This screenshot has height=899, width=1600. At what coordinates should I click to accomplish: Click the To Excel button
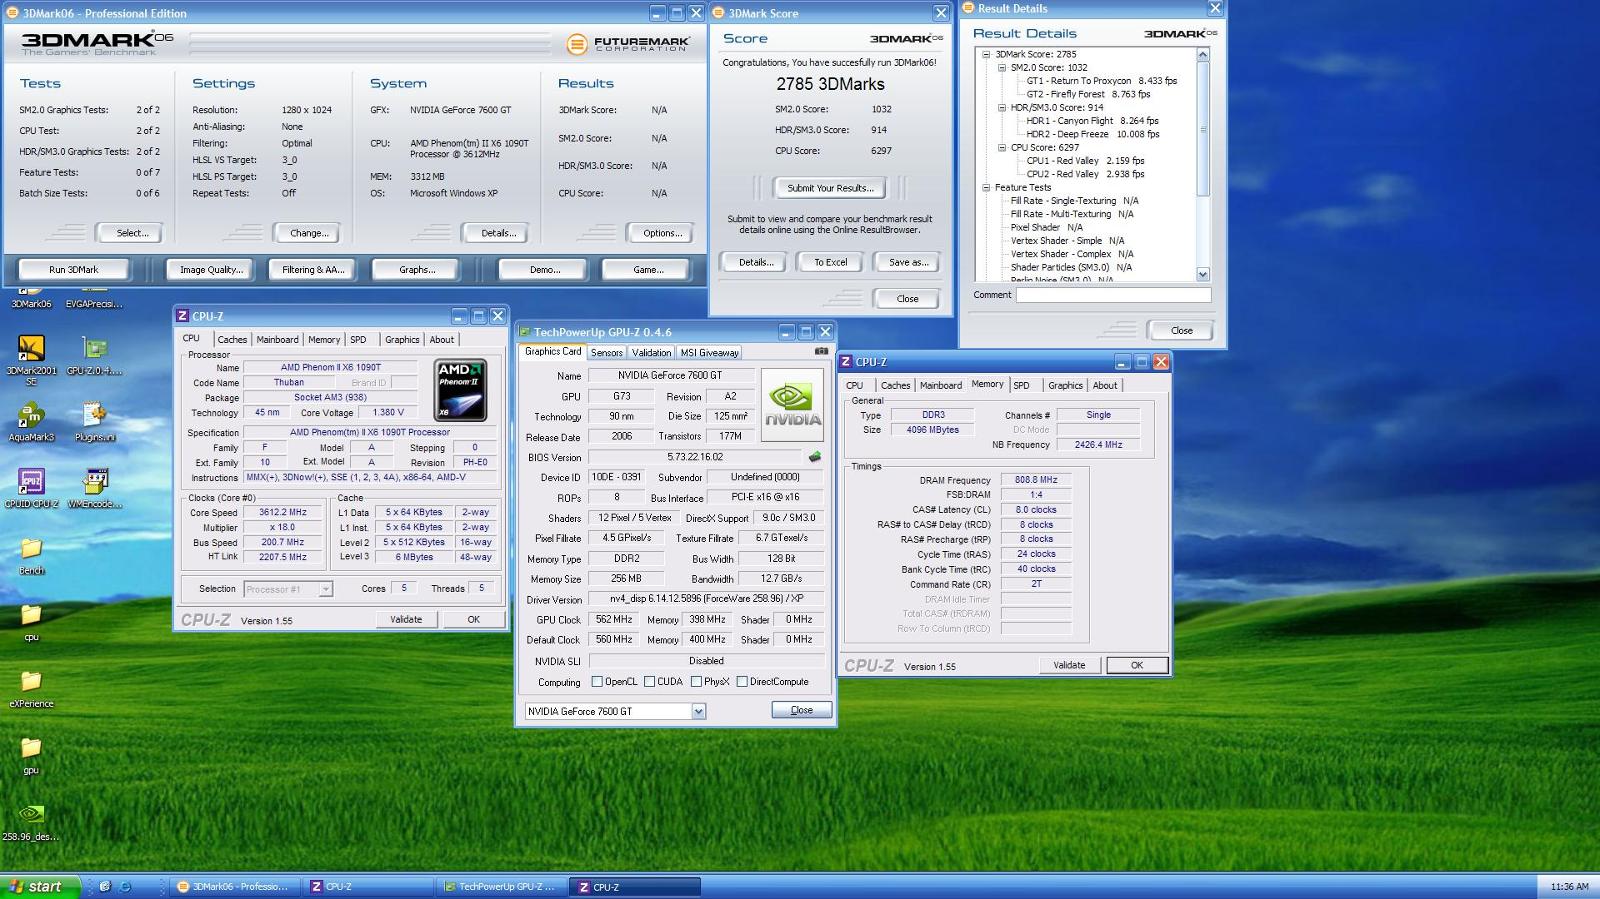point(830,263)
